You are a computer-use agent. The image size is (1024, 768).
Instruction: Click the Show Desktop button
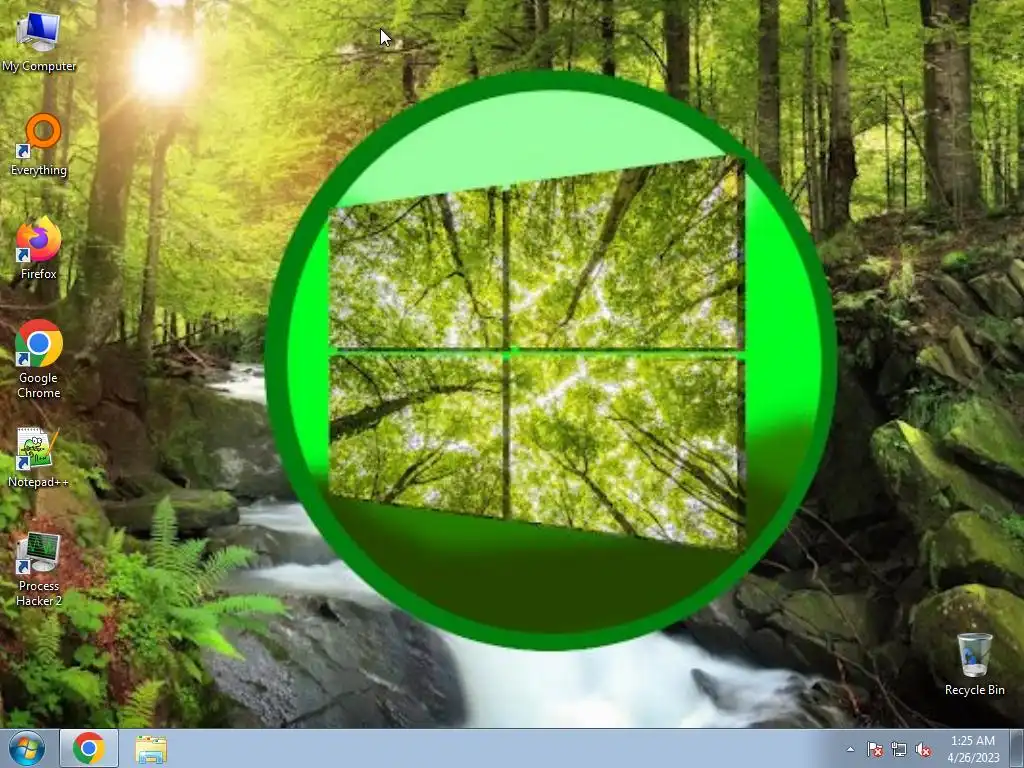point(1017,749)
